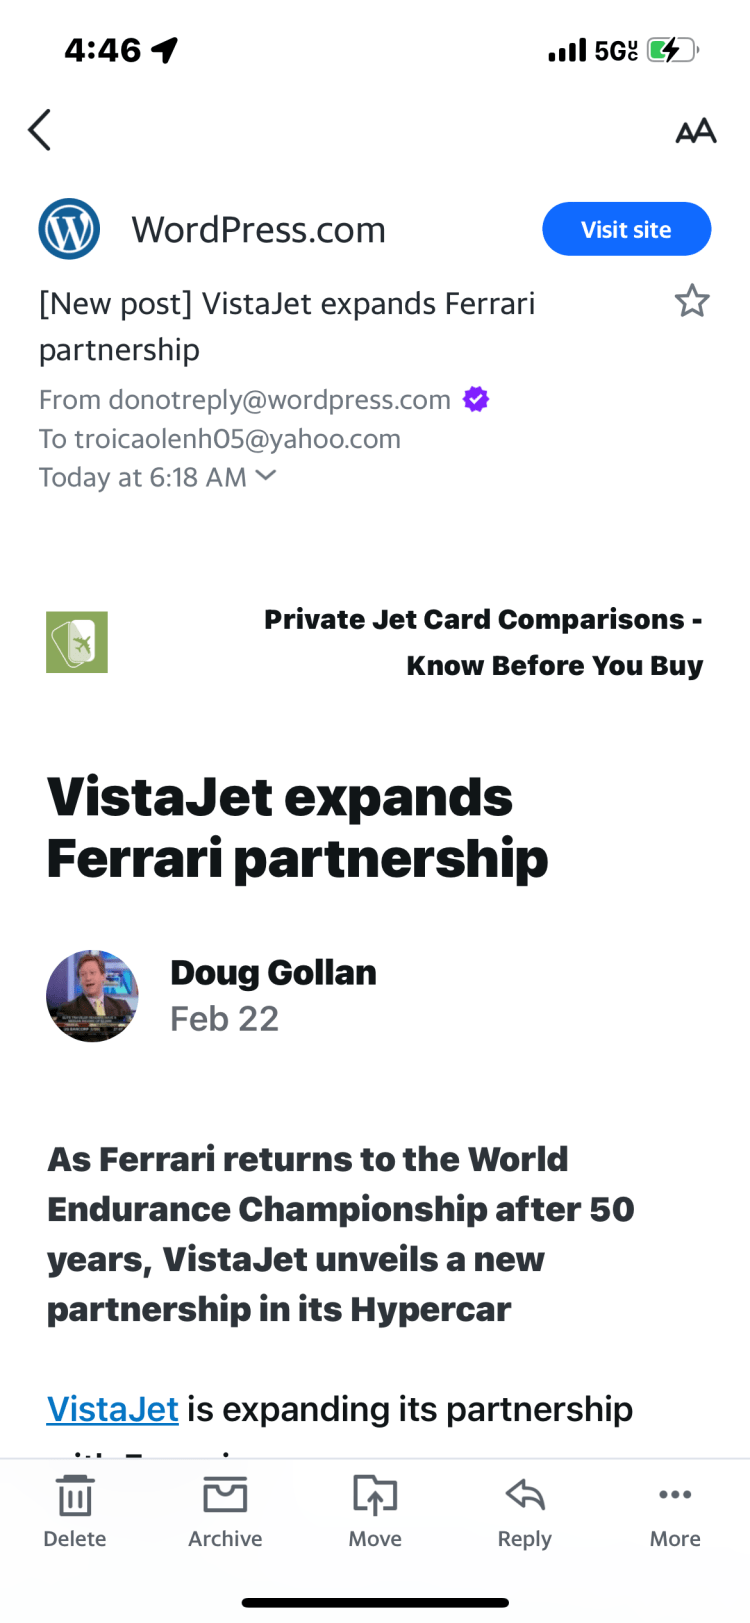Open the text size AA option

(696, 131)
